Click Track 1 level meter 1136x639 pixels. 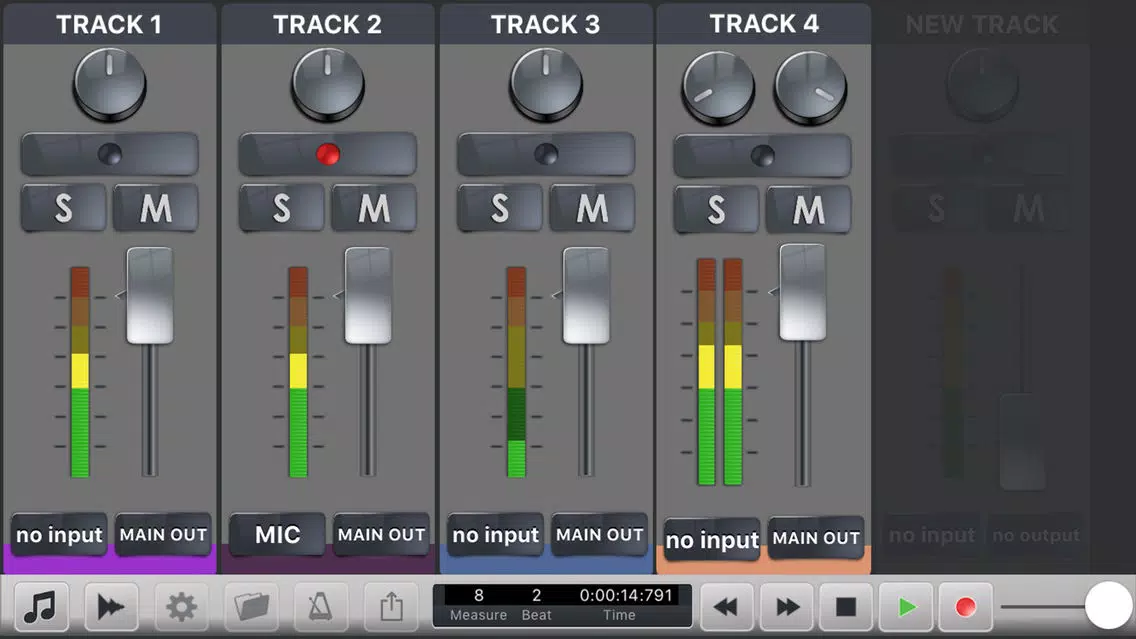pyautogui.click(x=80, y=372)
